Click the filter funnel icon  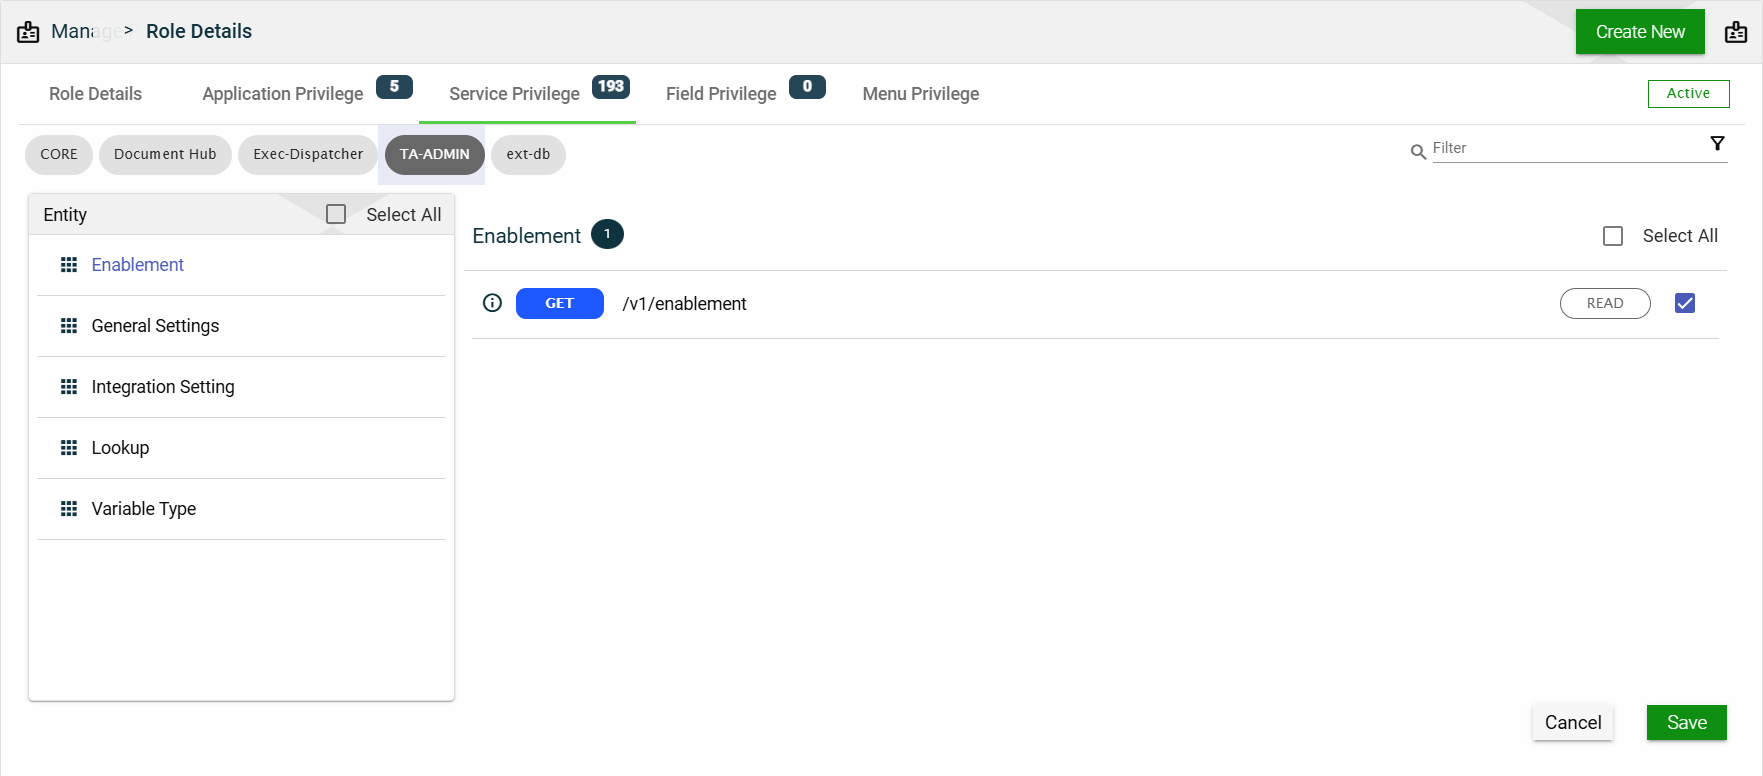coord(1717,144)
